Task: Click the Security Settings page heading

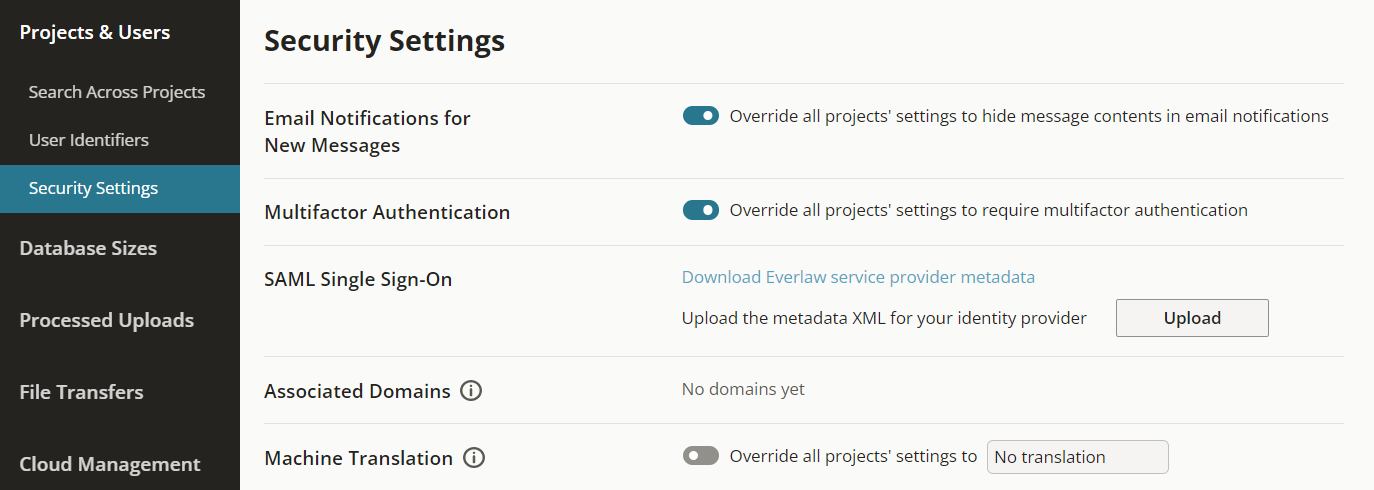Action: point(384,41)
